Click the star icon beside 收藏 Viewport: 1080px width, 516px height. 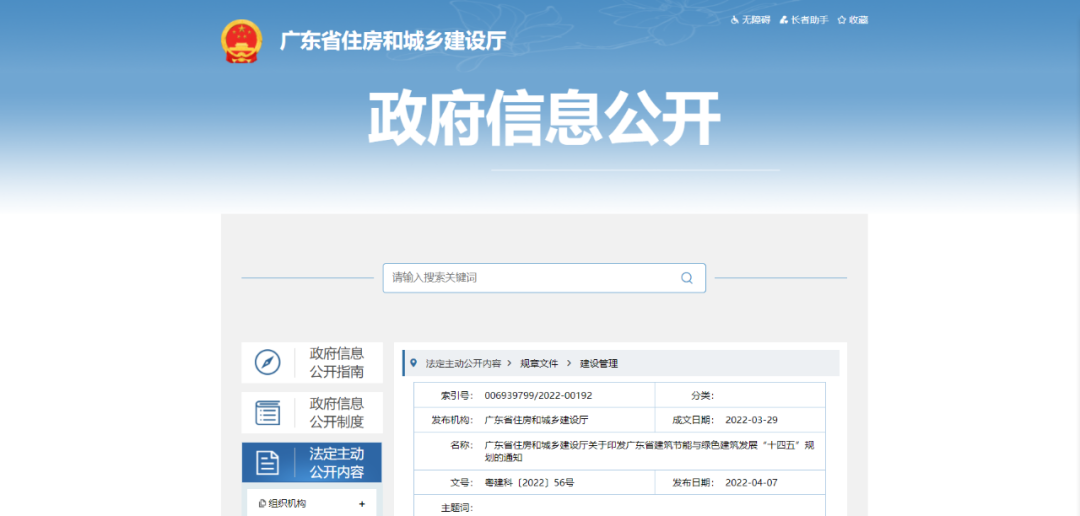coord(842,20)
